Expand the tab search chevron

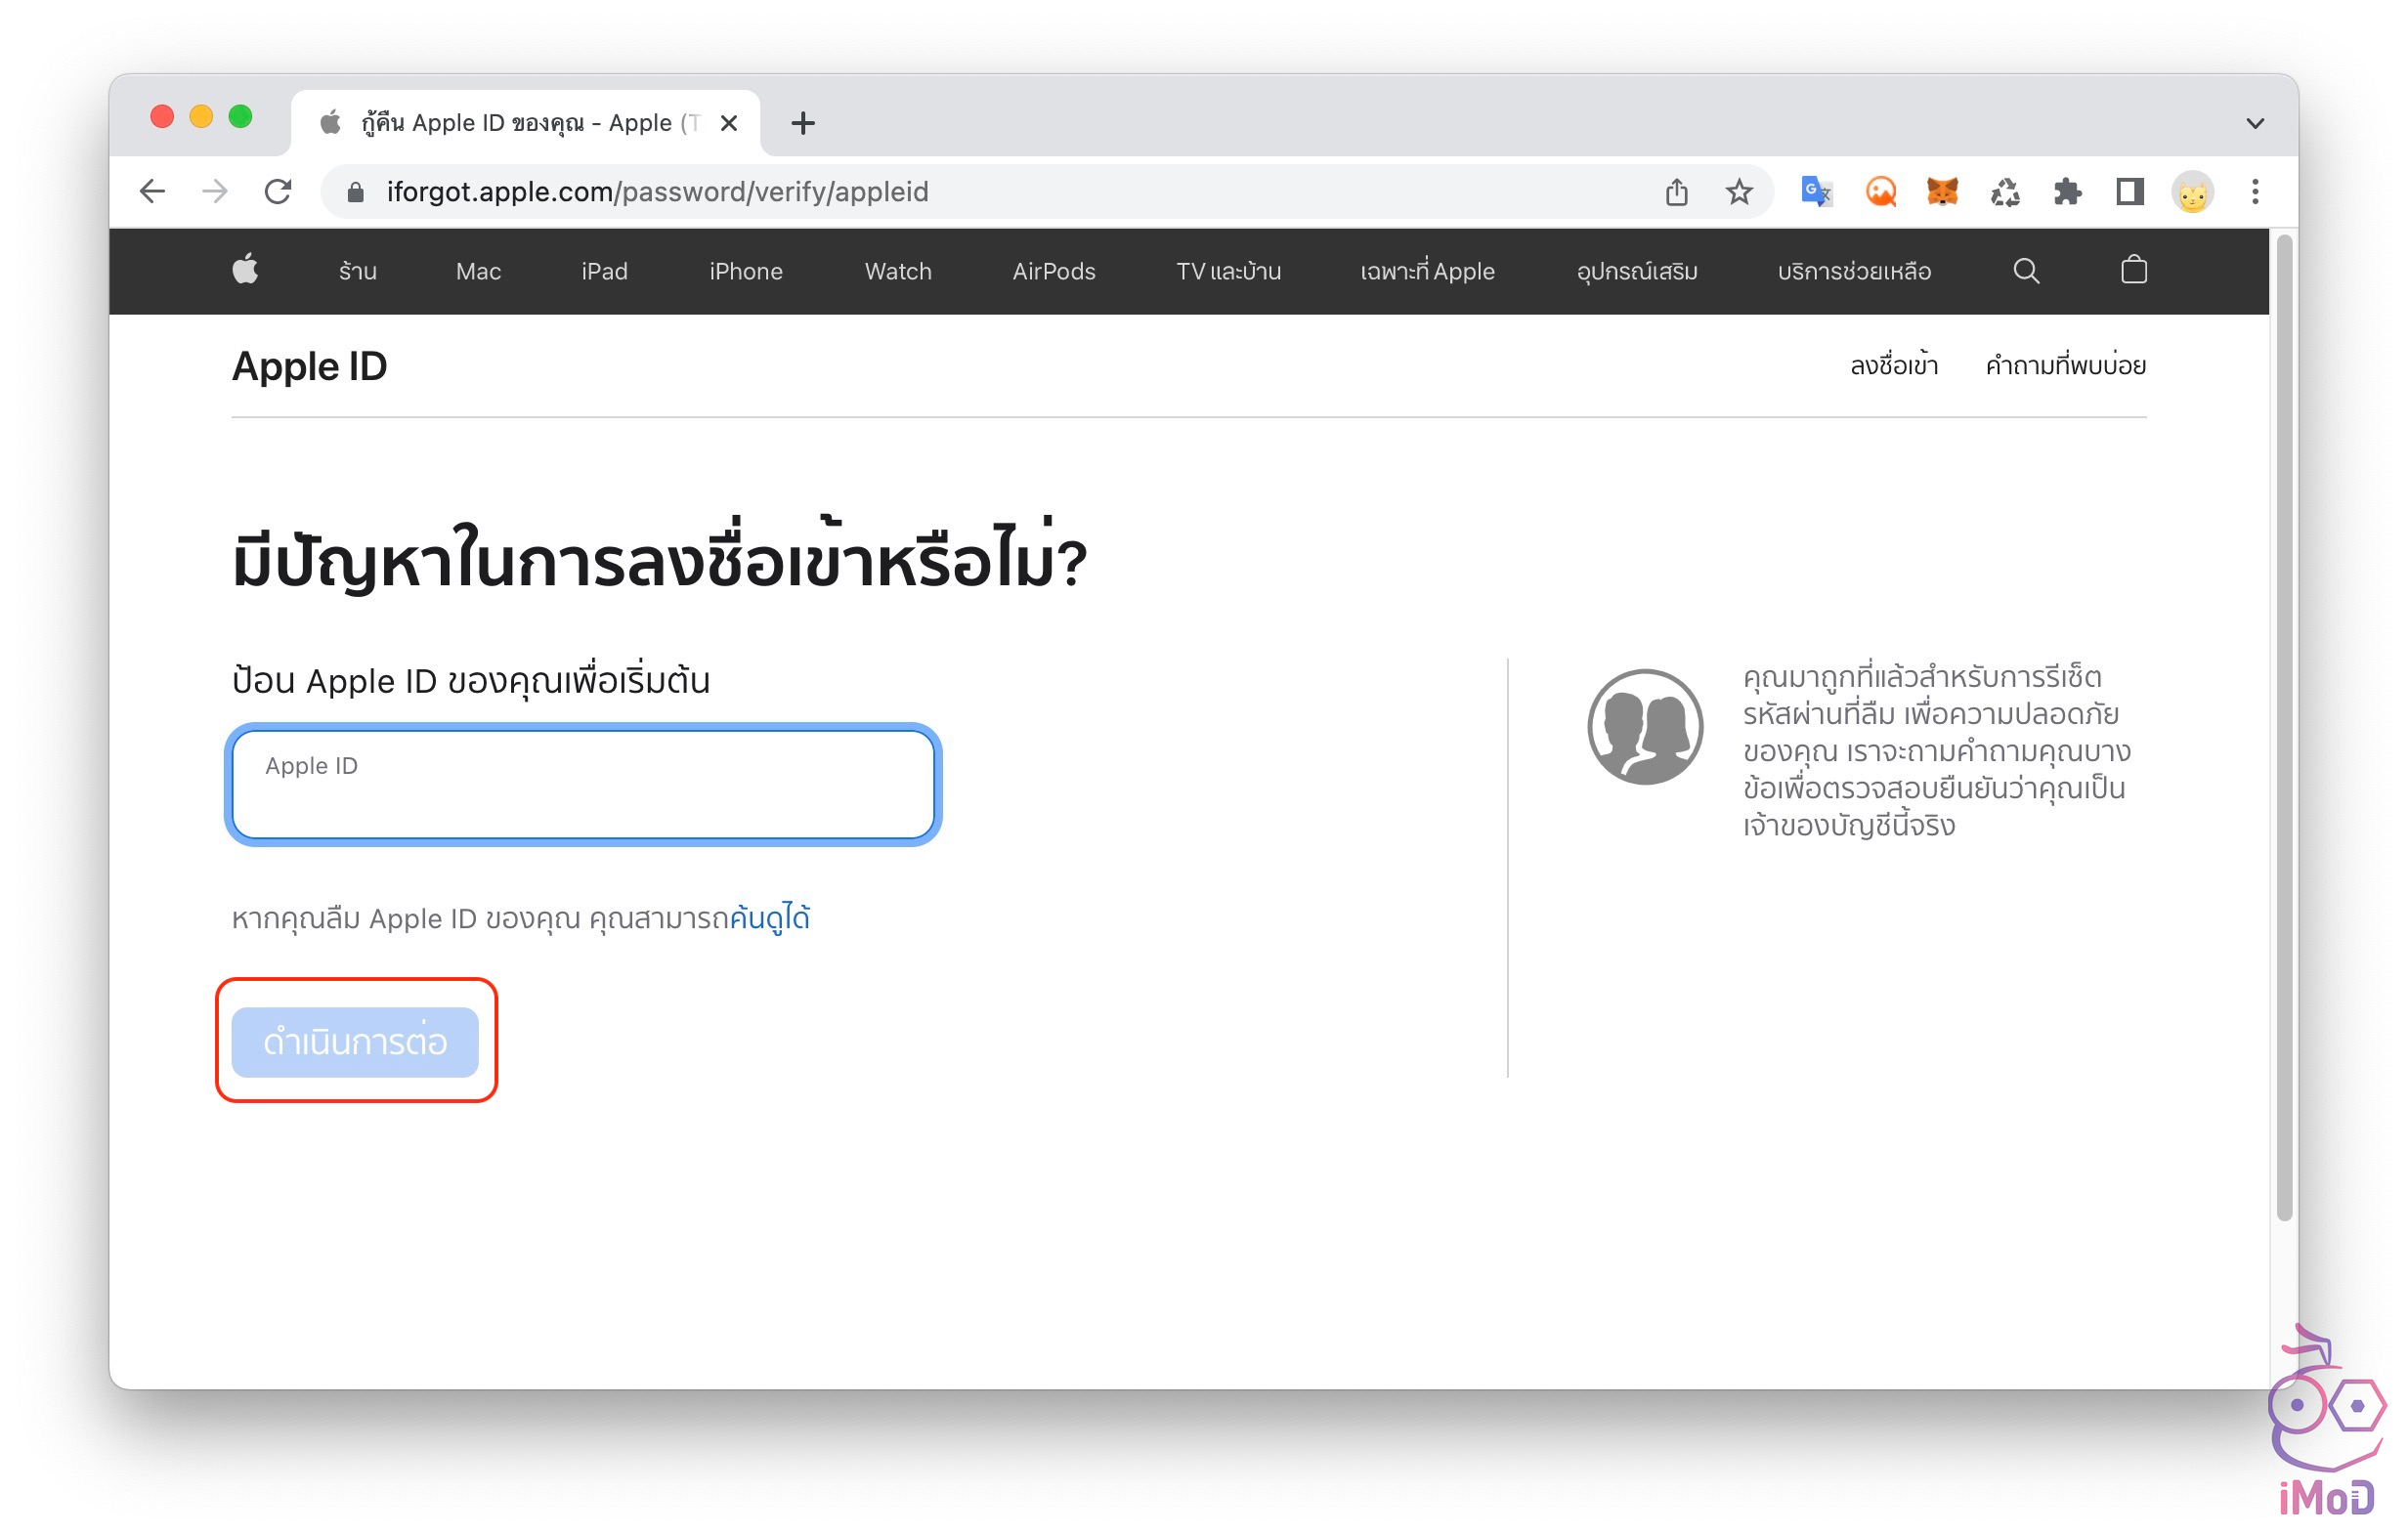2254,123
